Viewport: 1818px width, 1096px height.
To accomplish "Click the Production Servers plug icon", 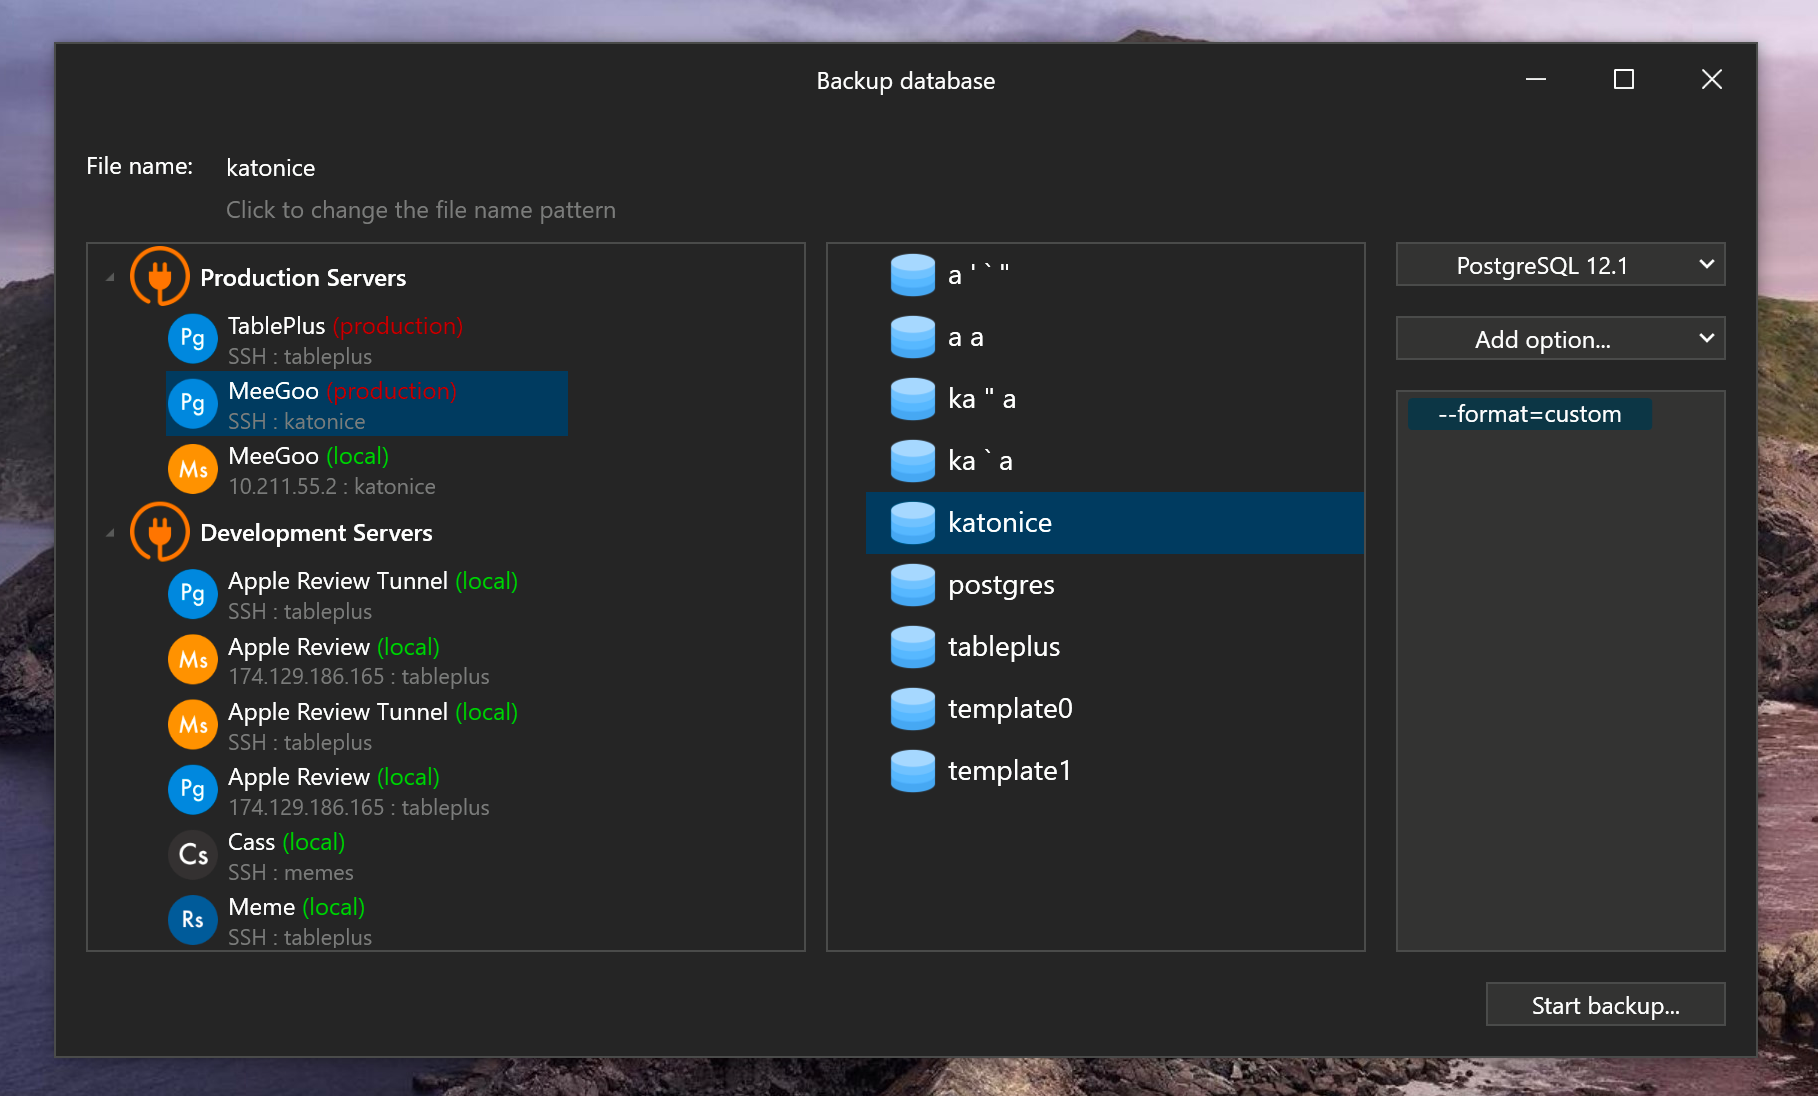I will point(160,276).
